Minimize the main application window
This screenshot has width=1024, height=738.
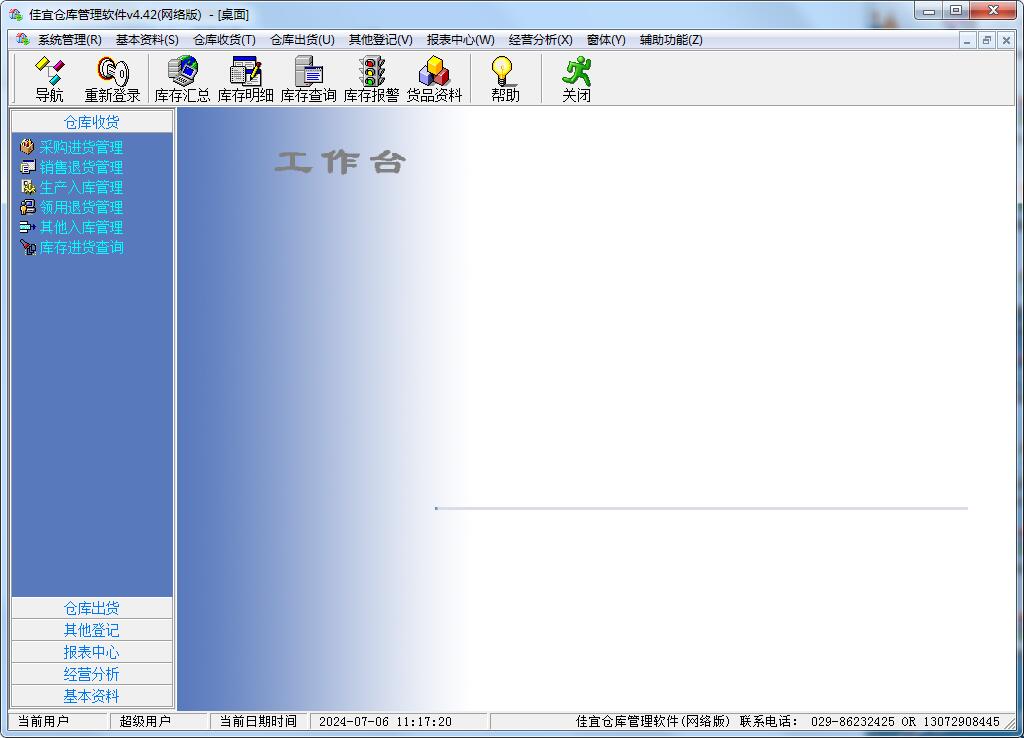929,11
